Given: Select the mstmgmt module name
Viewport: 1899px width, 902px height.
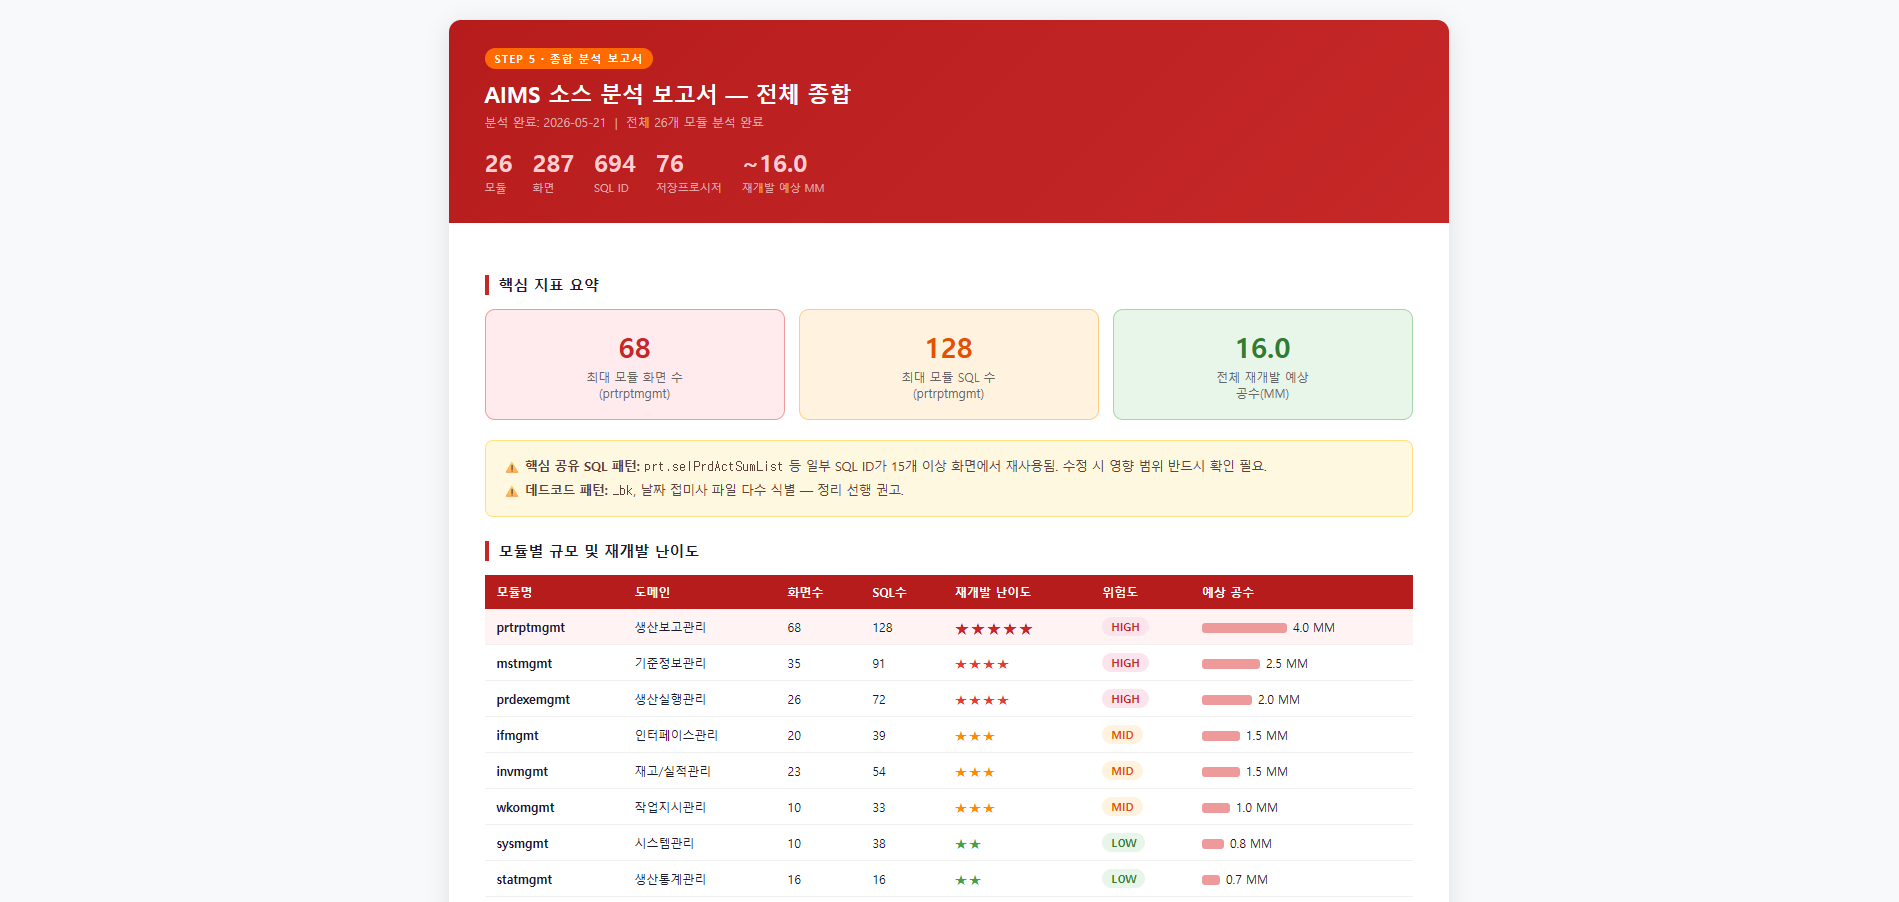Looking at the screenshot, I should pos(524,664).
